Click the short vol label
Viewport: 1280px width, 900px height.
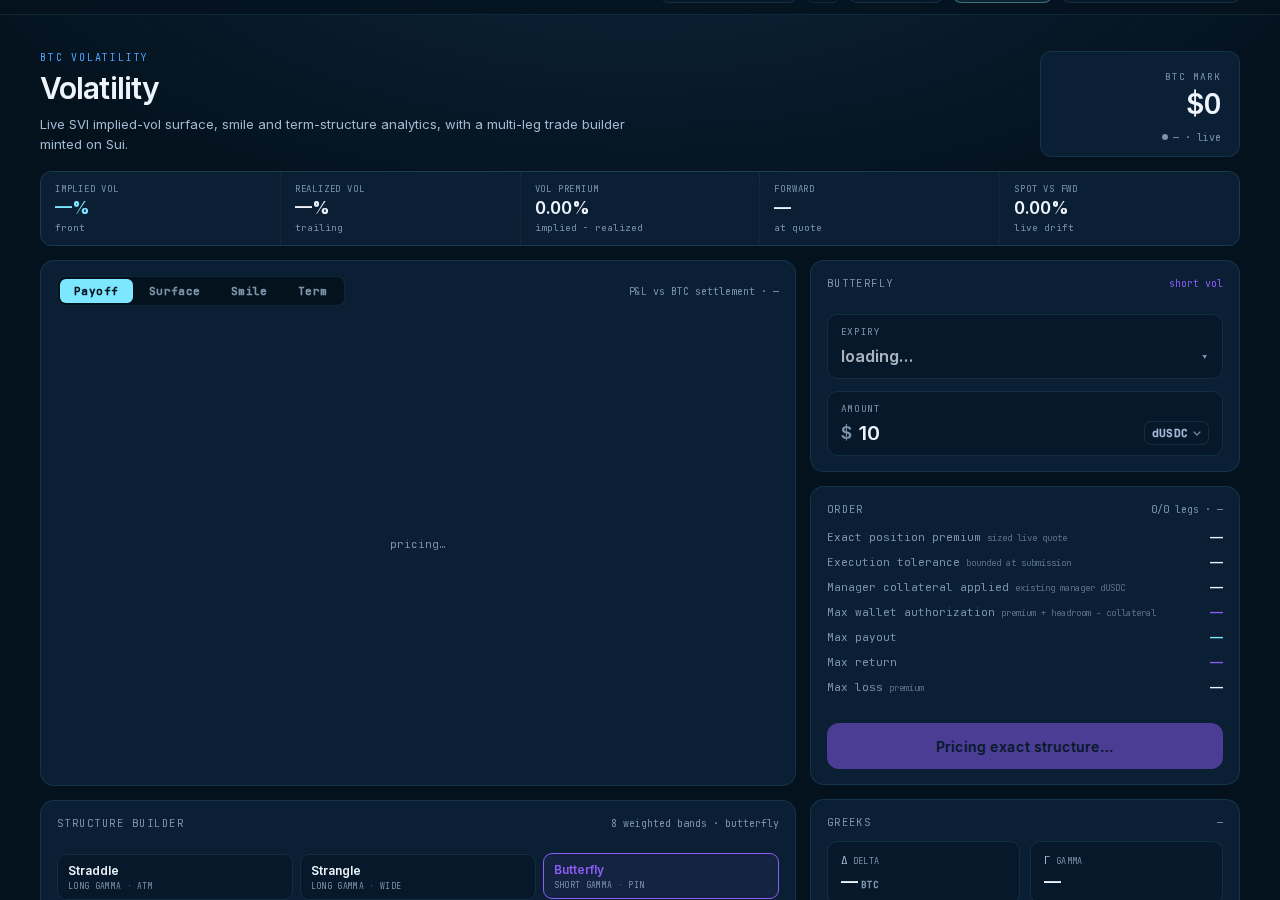pos(1196,284)
